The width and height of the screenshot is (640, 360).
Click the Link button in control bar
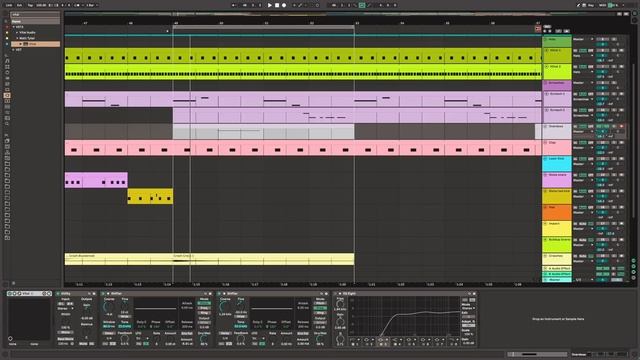pyautogui.click(x=9, y=5)
